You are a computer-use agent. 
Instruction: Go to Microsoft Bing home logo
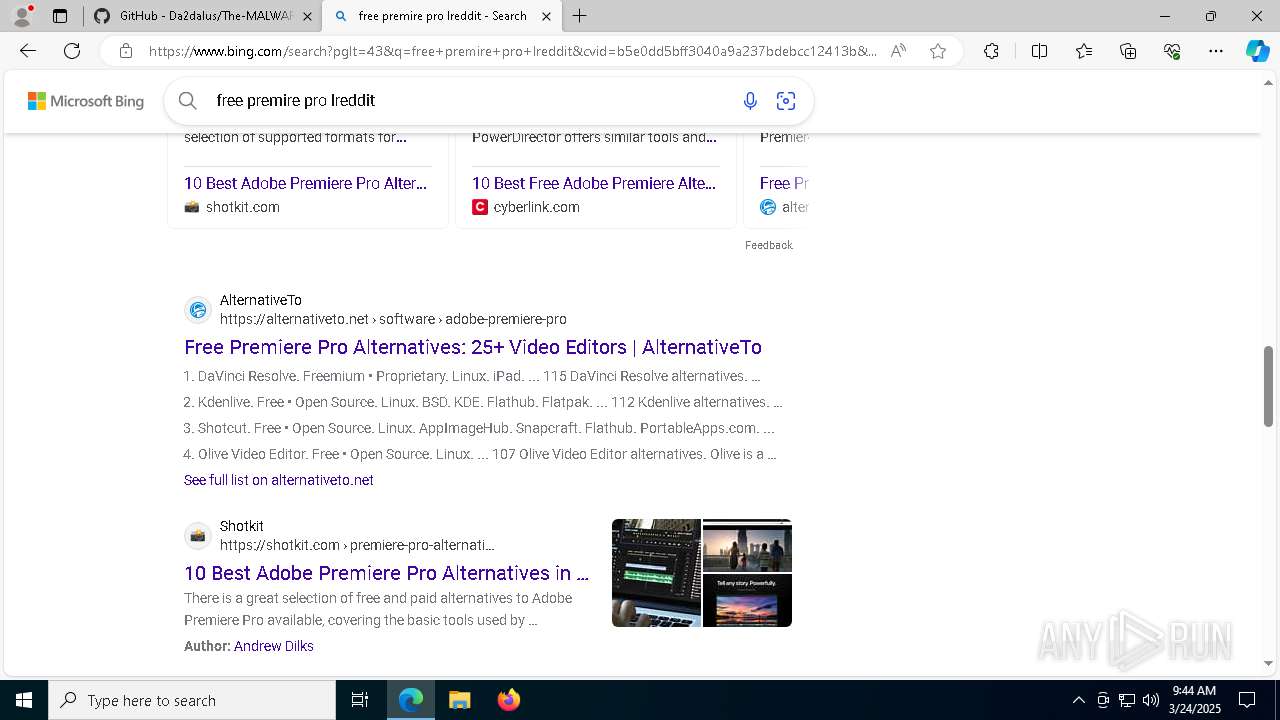pos(86,101)
